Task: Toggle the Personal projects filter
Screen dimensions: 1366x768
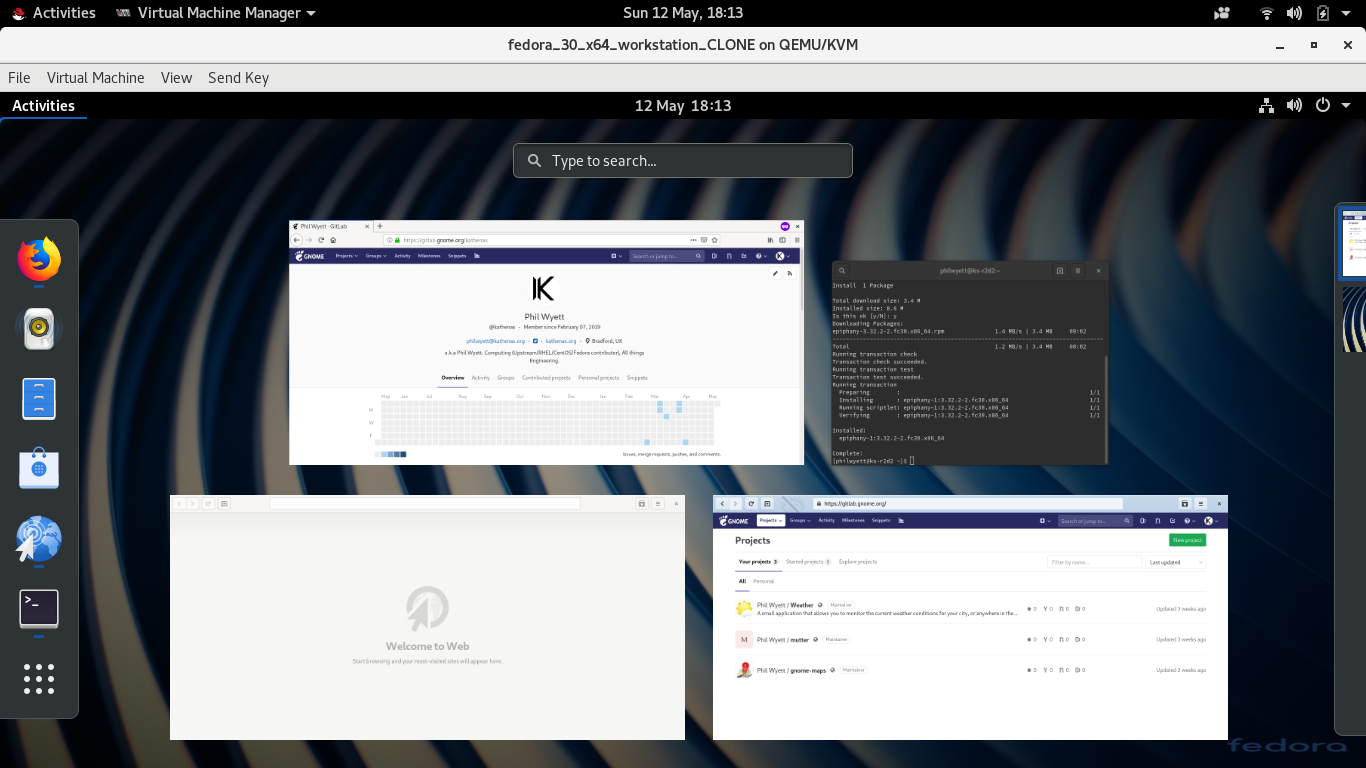Action: (x=764, y=581)
